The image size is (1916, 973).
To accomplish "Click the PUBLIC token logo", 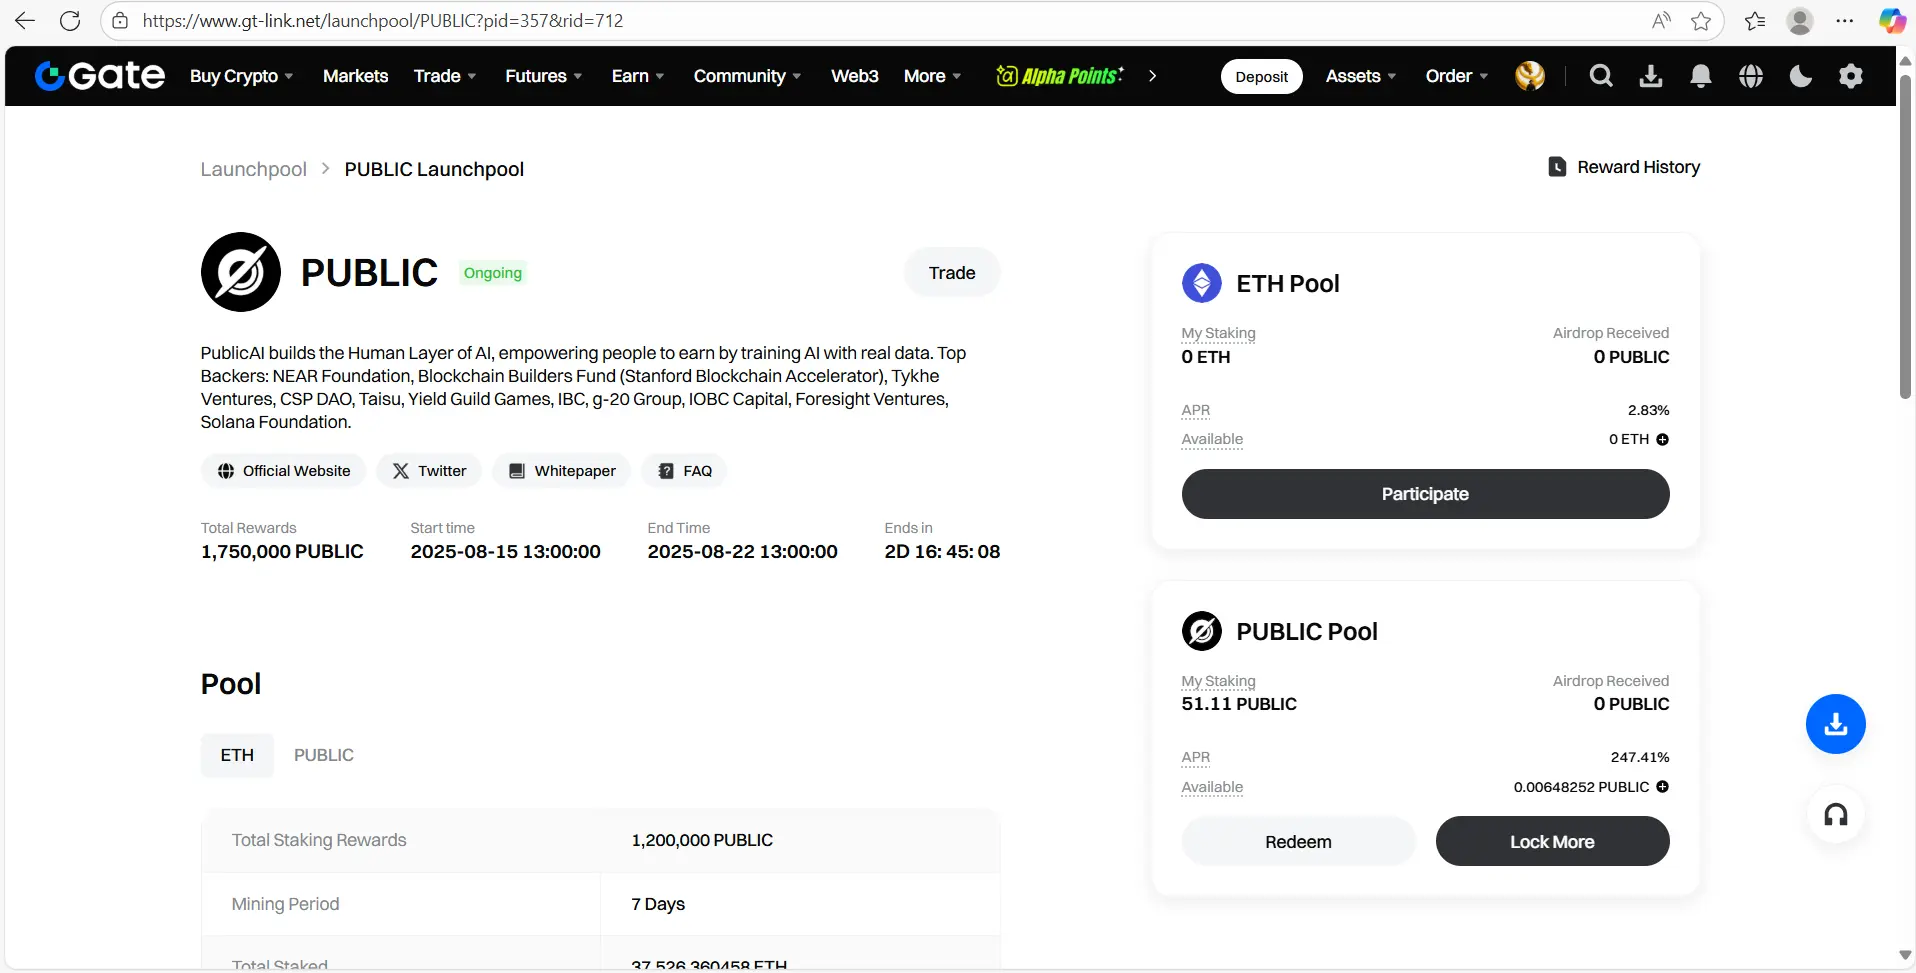I will coord(241,272).
